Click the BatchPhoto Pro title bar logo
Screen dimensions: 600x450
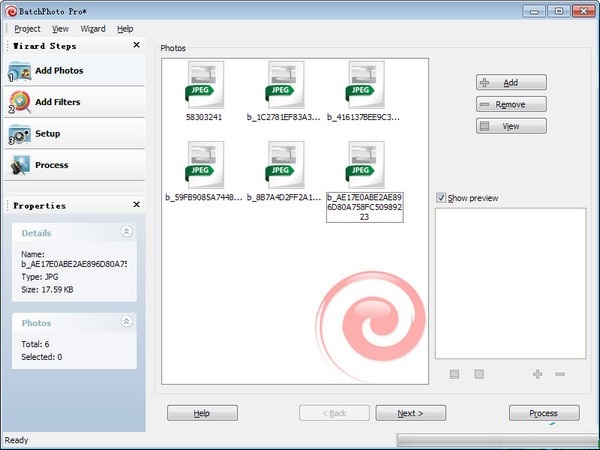pos(11,11)
